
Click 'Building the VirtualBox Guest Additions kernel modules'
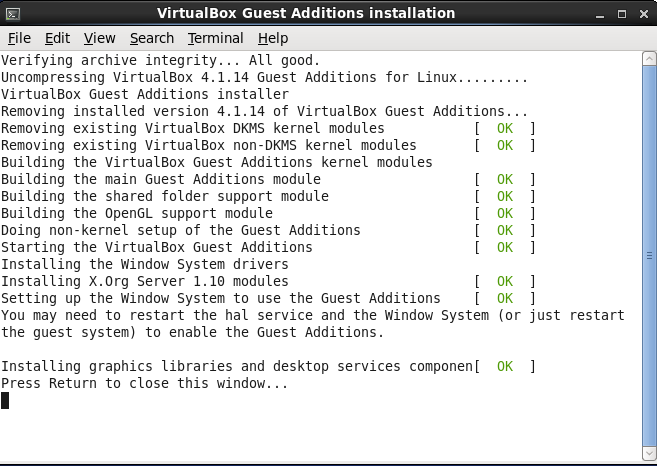217,162
